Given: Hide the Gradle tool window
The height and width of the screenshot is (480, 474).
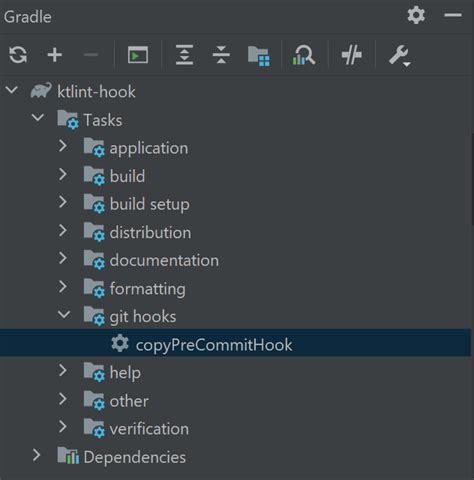Looking at the screenshot, I should [453, 15].
